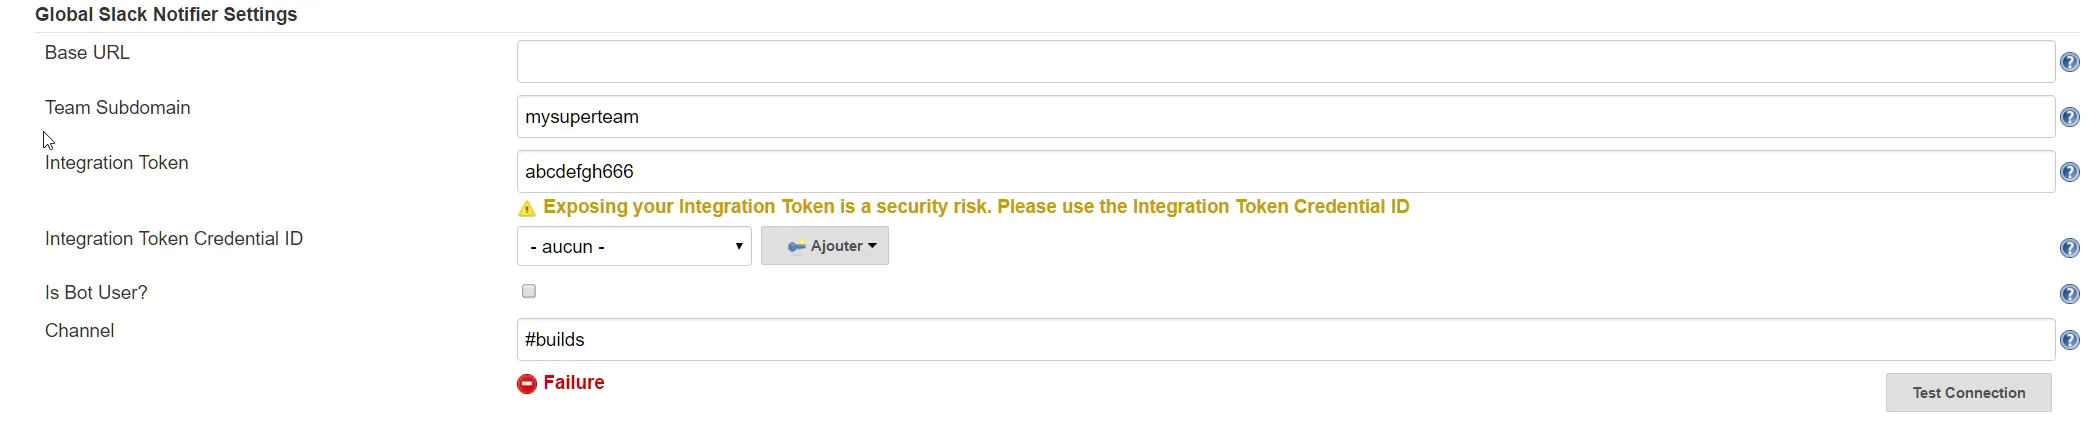Screen dimensions: 2089x426
Task: Click the Global Slack Notifier Settings heading
Action: pos(166,15)
